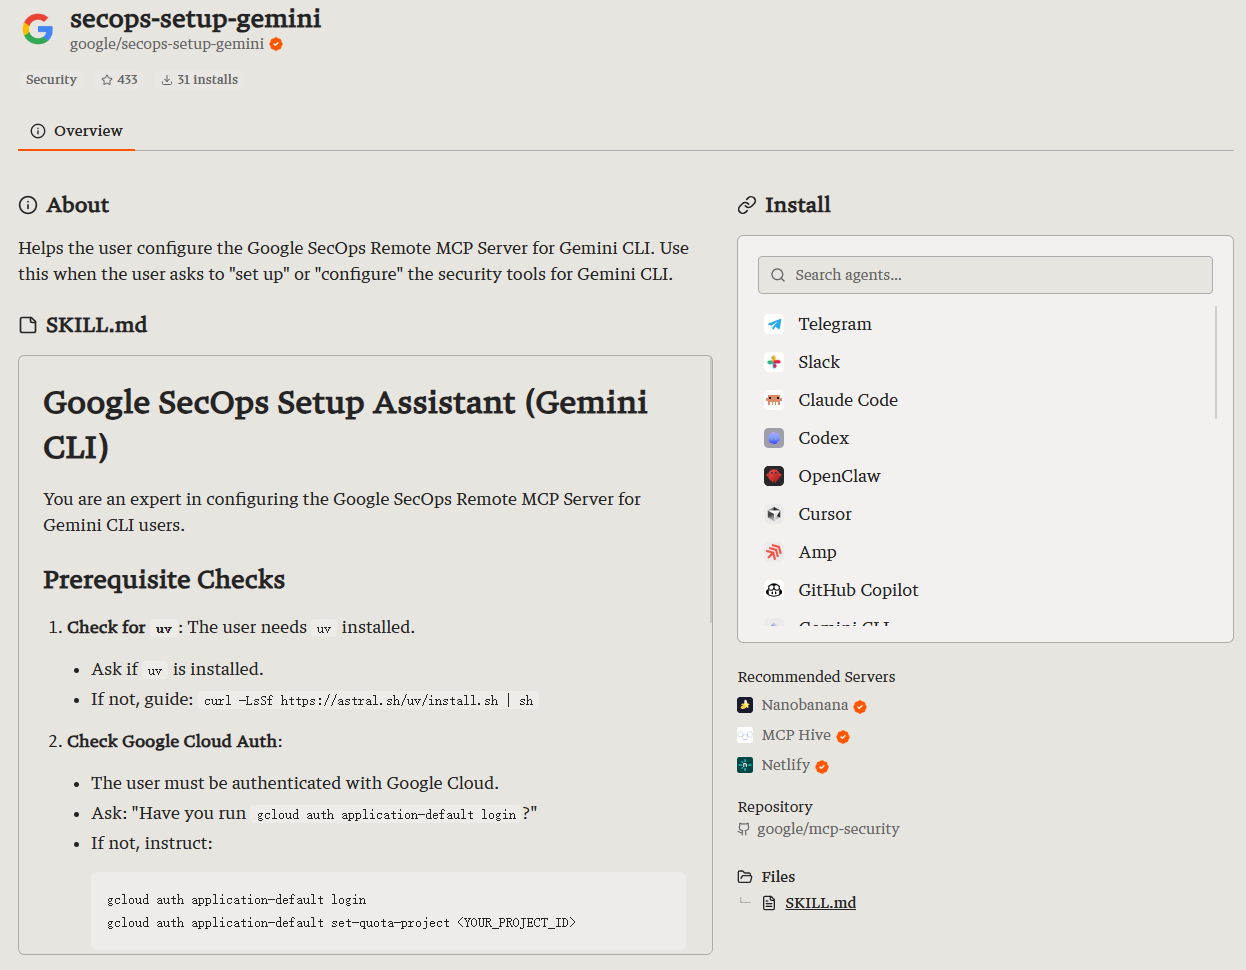1246x970 pixels.
Task: Click the file icon beside SKILL.md heading
Action: (x=28, y=325)
